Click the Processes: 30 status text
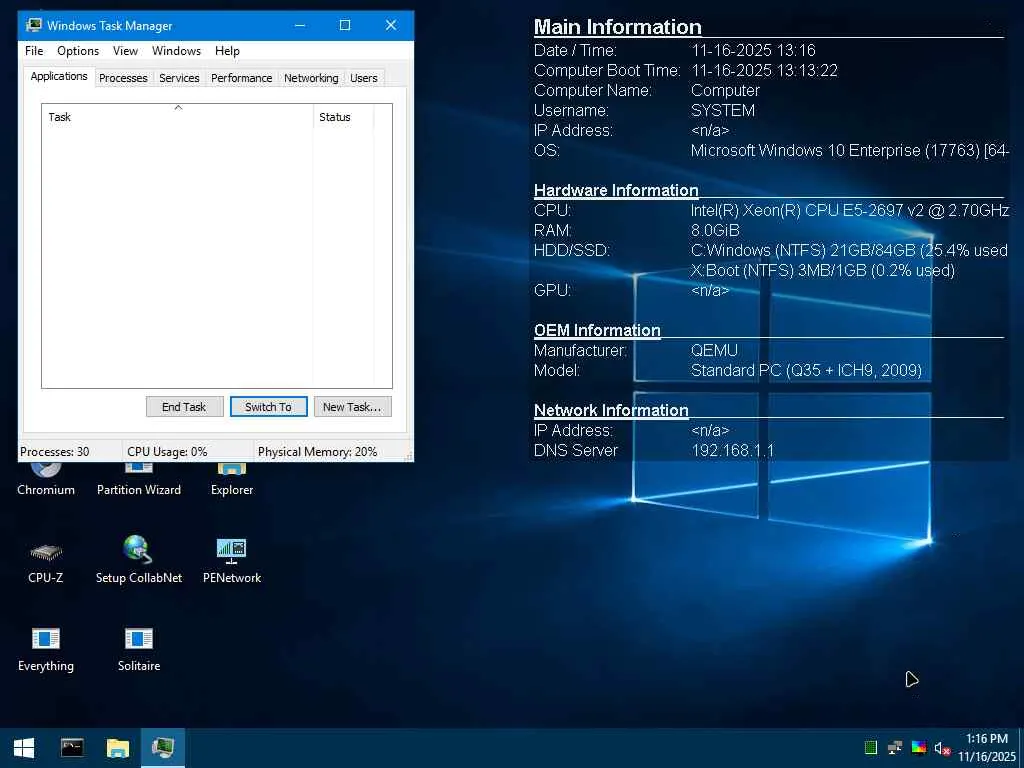Screen dimensions: 1024x768 [x=55, y=452]
